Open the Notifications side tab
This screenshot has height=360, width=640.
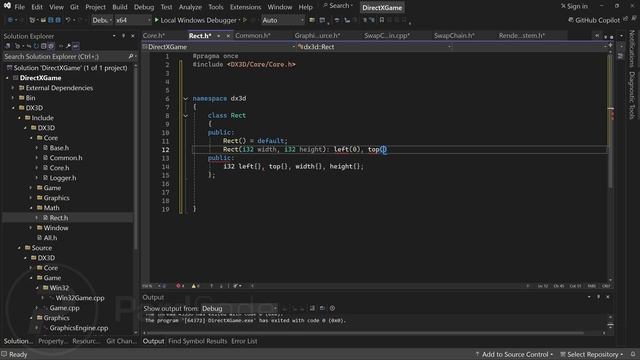tap(631, 48)
